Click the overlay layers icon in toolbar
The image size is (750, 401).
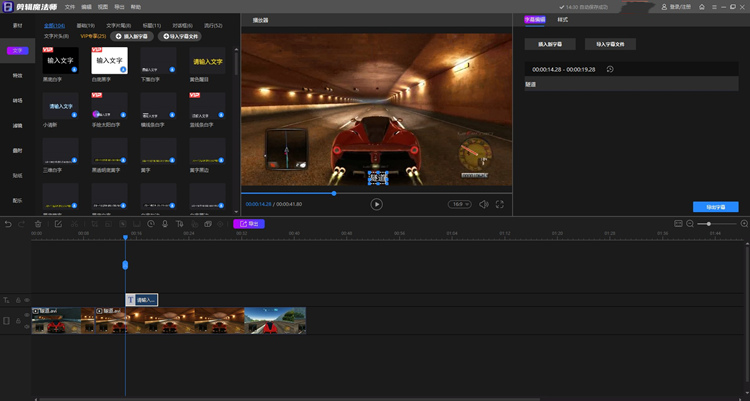click(x=208, y=224)
